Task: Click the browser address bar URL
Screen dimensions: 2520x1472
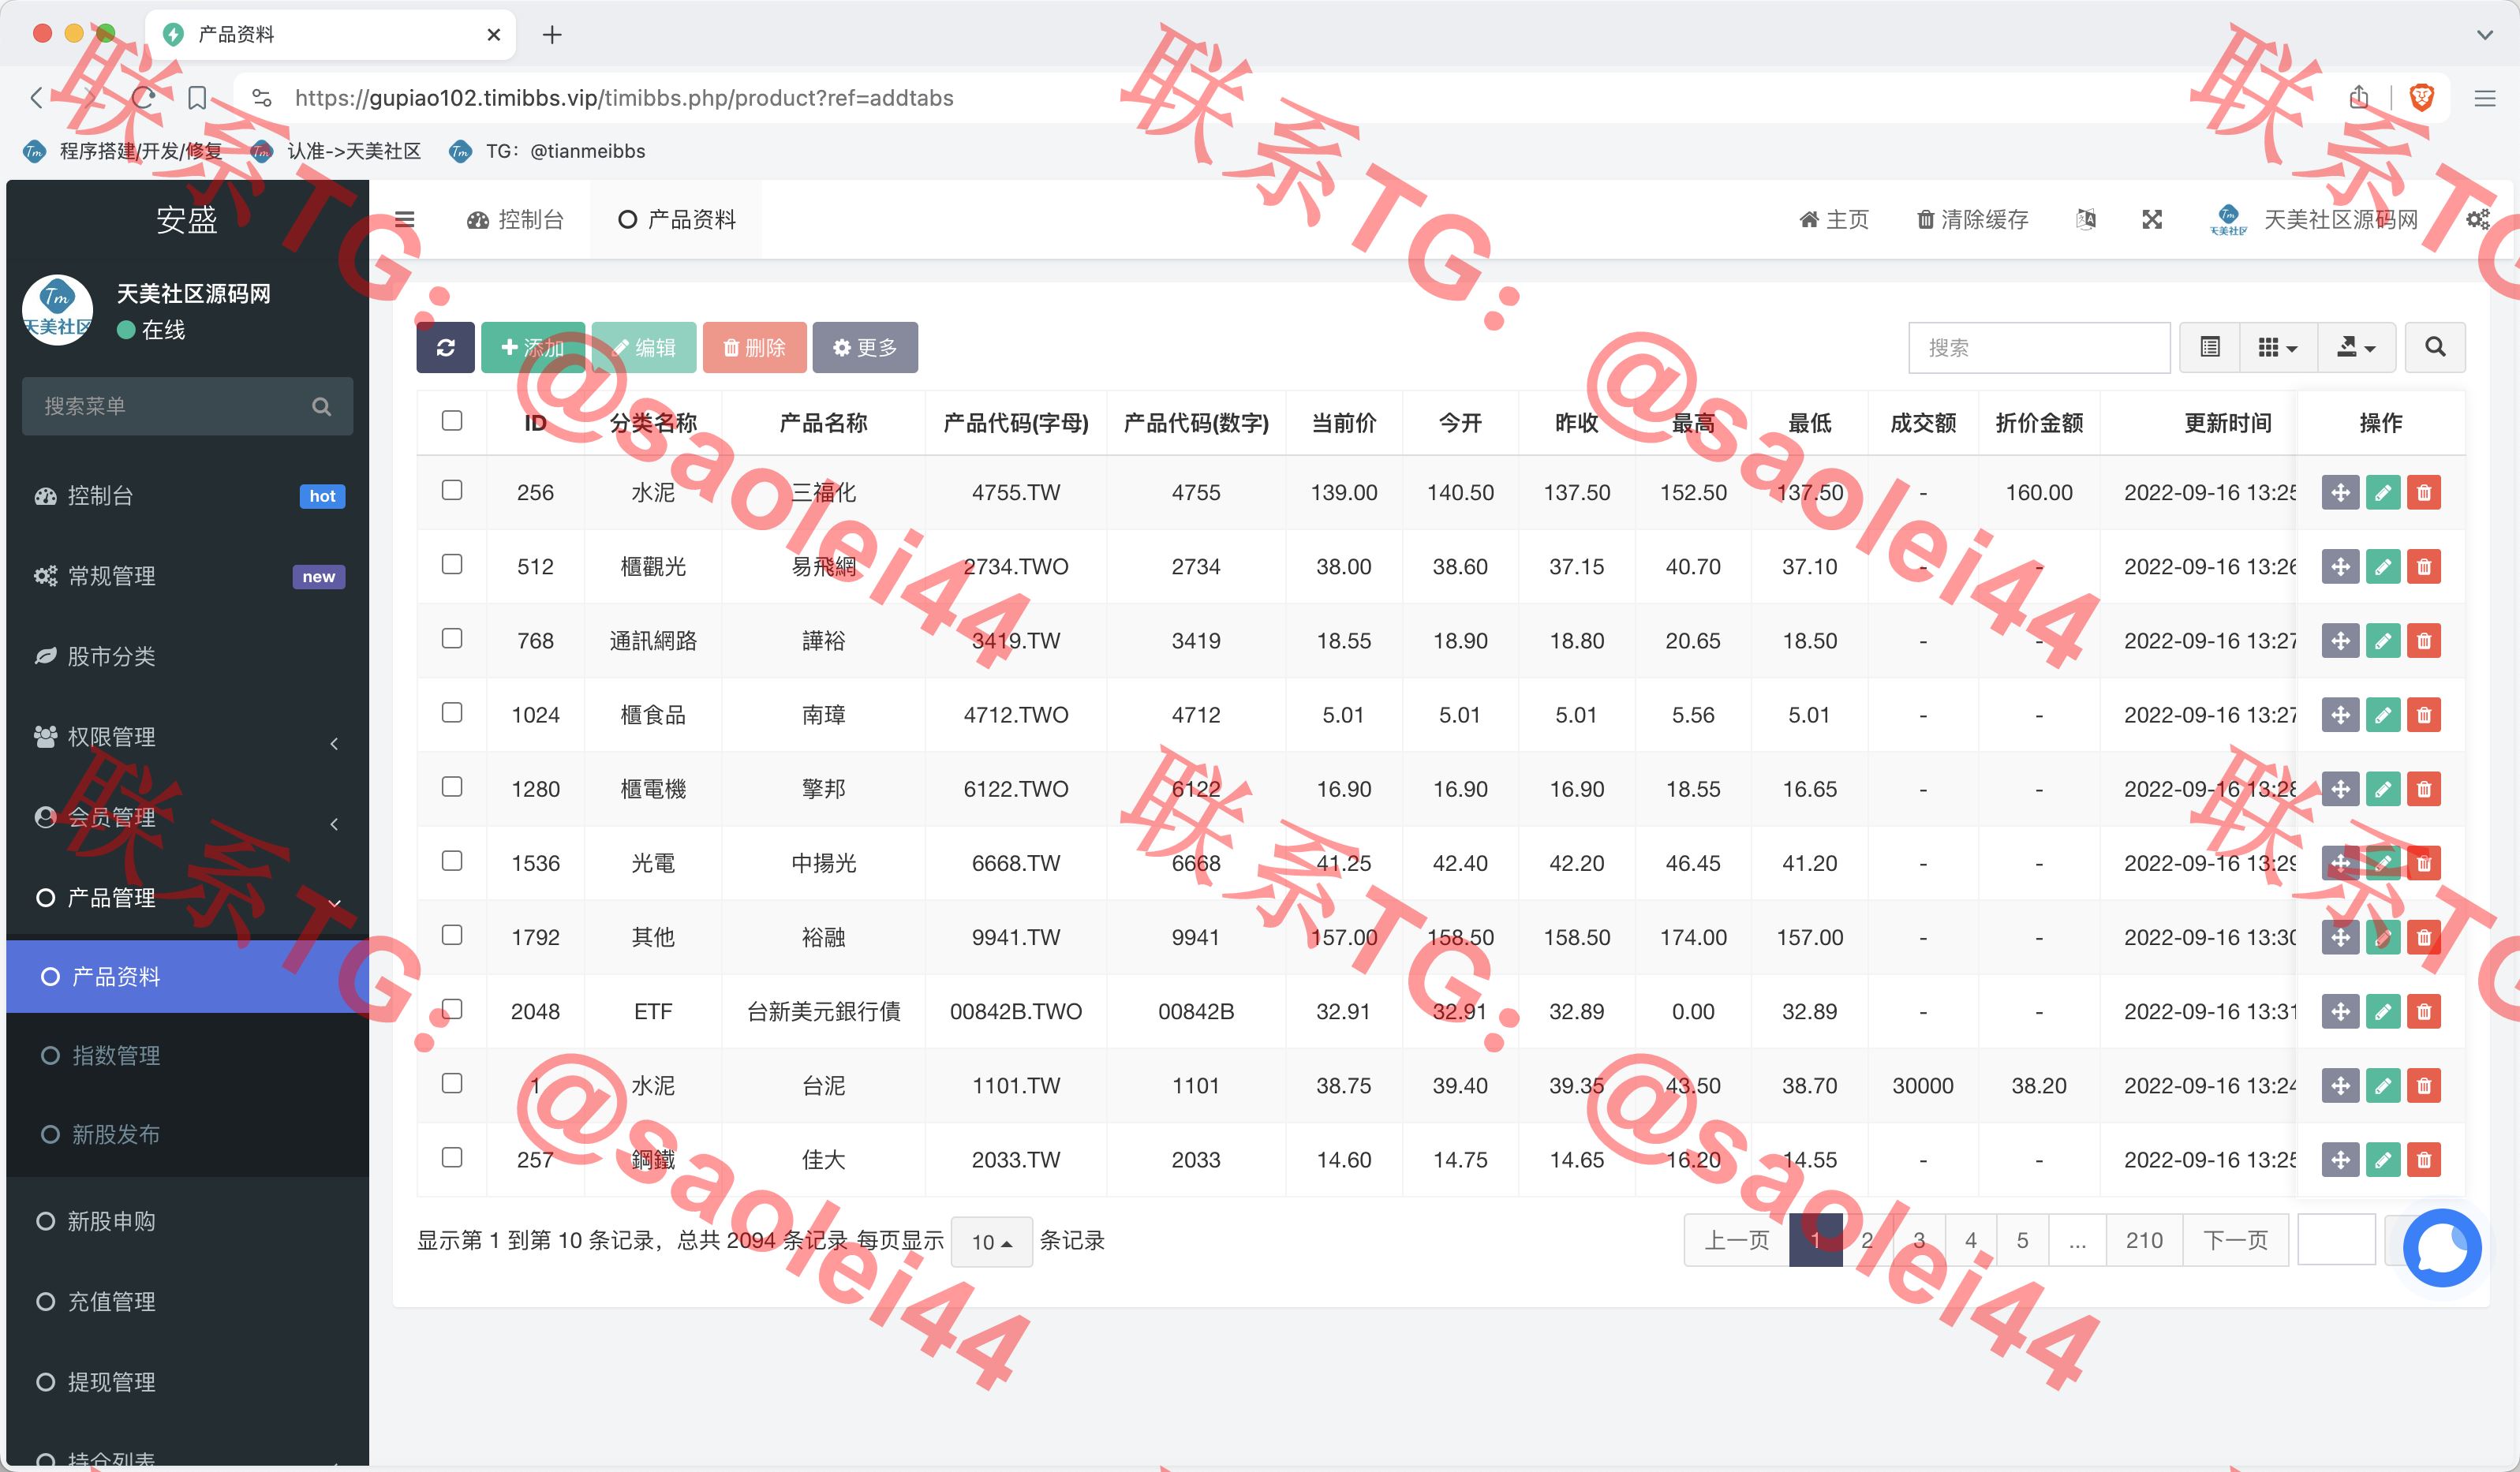Action: (x=624, y=97)
